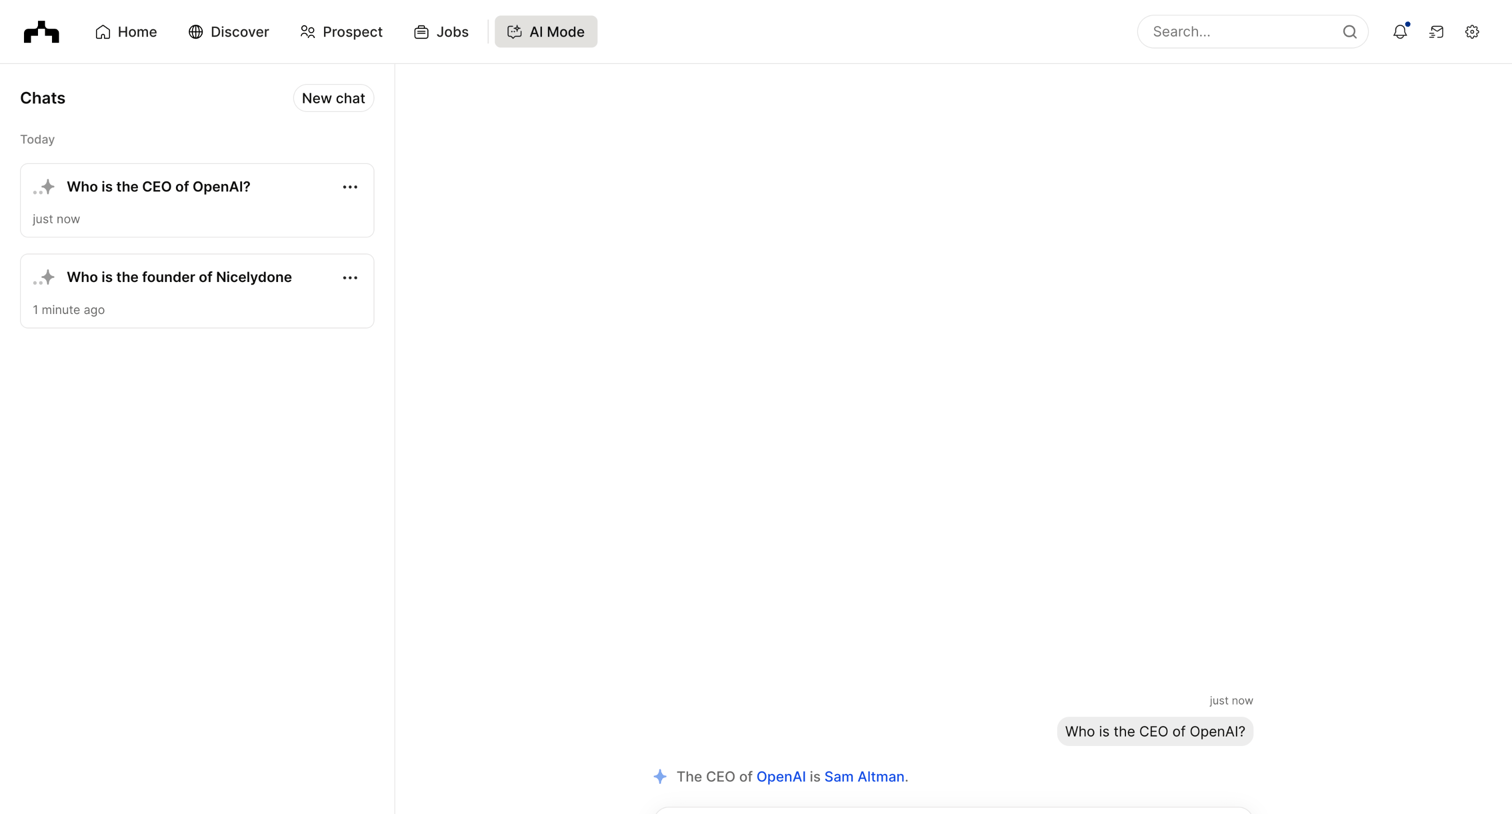
Task: Click the sparkle icon next to Nicelydone chat
Action: (44, 278)
